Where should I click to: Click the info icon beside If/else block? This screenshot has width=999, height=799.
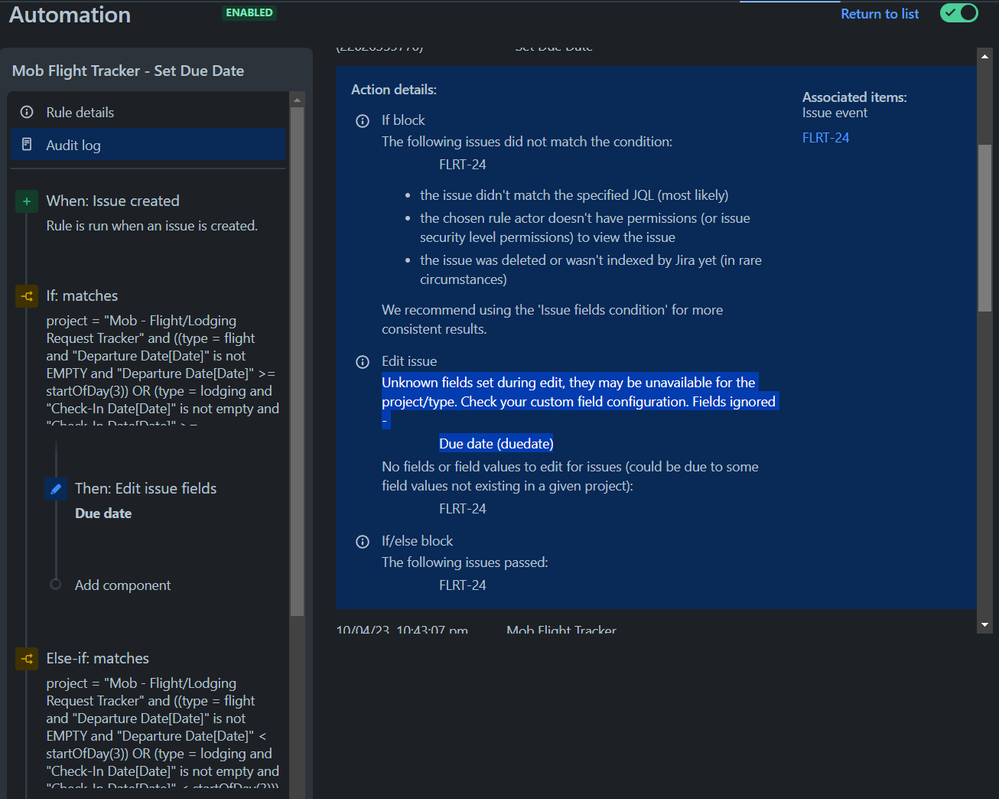click(x=363, y=542)
